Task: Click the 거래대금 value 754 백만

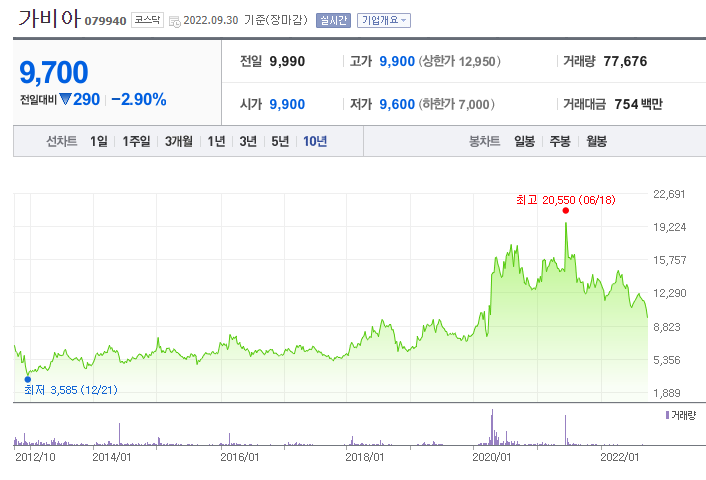Action: [x=638, y=104]
